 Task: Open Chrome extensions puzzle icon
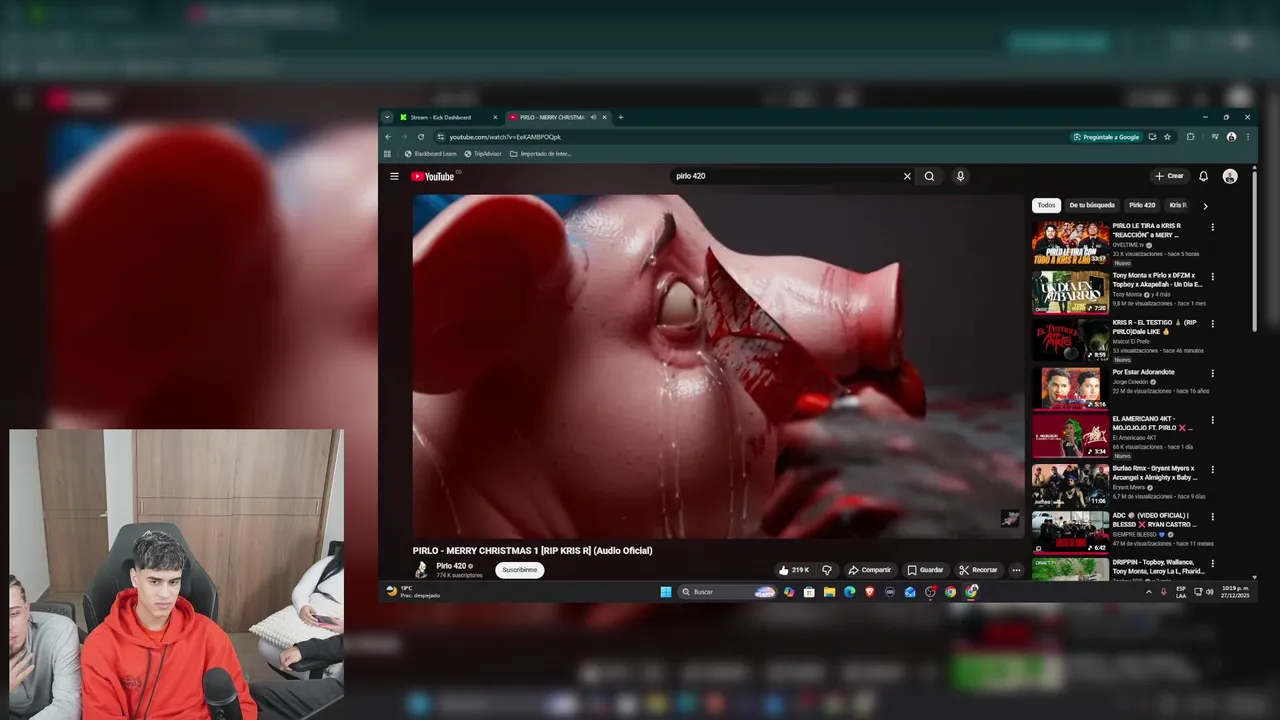(x=1190, y=137)
